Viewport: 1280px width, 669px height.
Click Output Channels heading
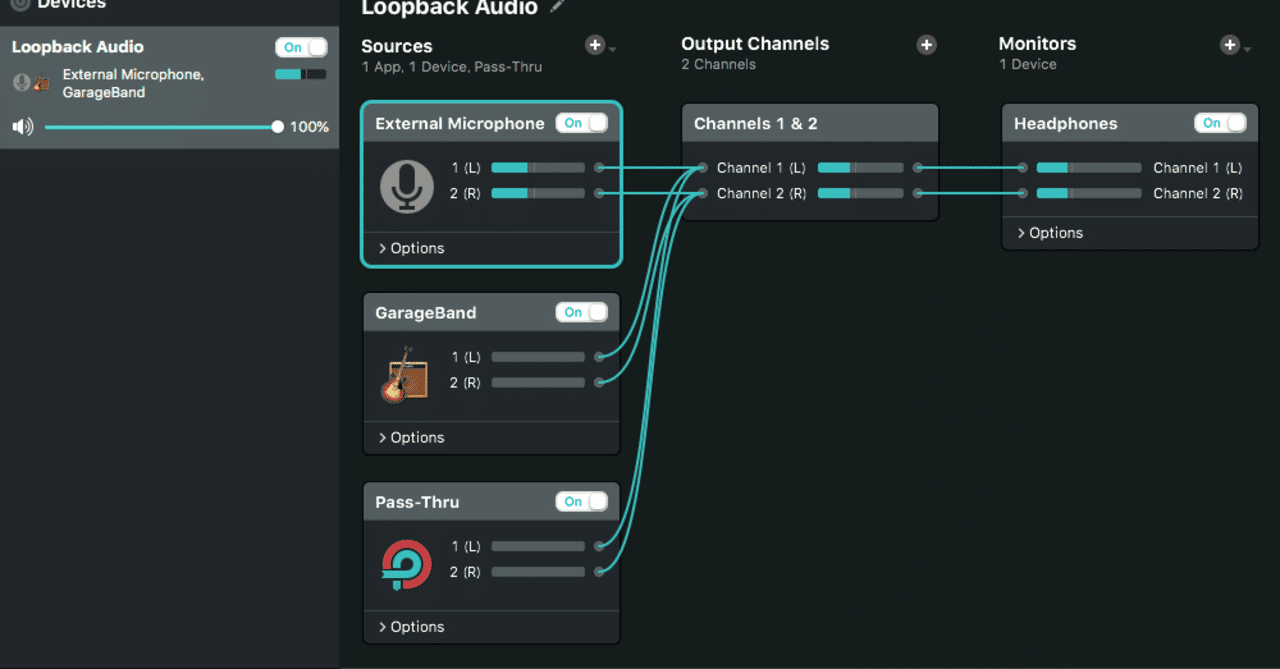click(x=755, y=44)
